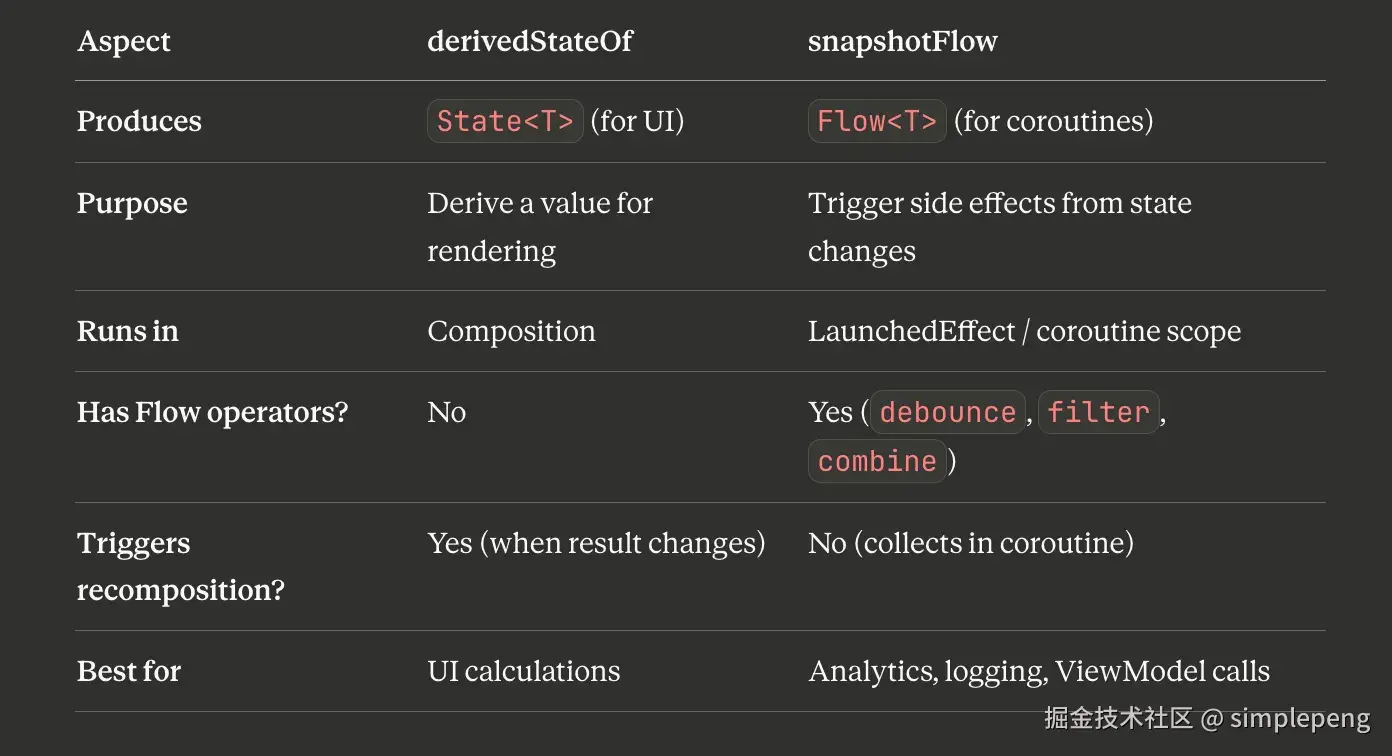Click the Produces row label
1392x756 pixels.
[x=139, y=121]
